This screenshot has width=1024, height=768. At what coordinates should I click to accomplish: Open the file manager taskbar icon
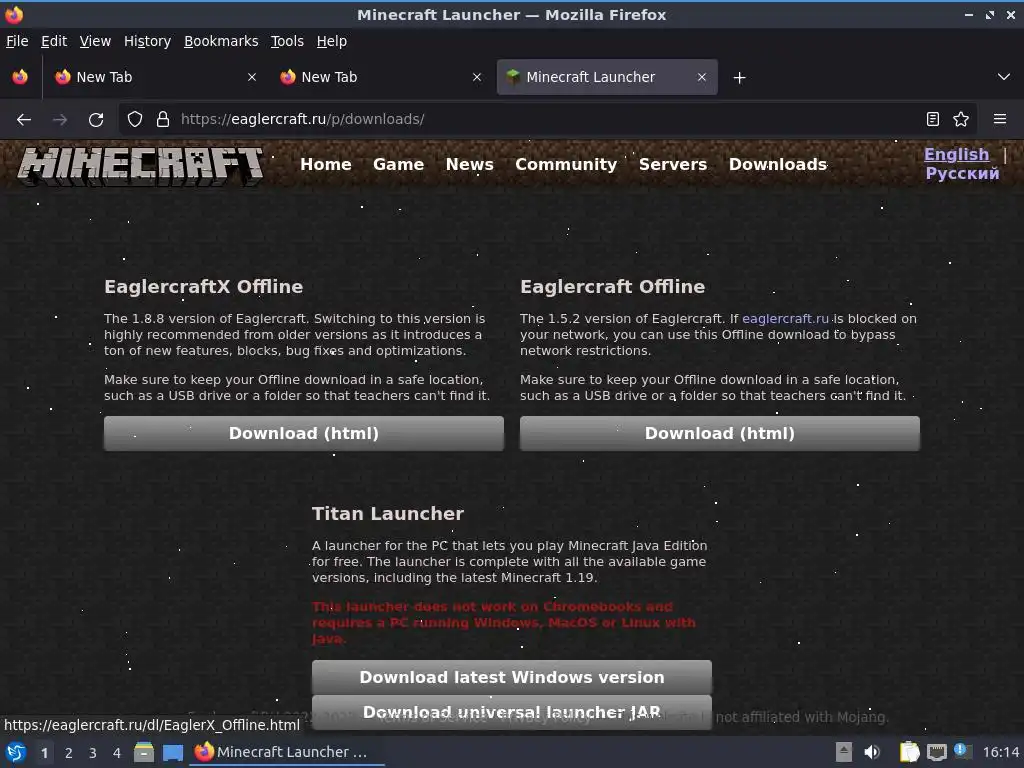[144, 752]
